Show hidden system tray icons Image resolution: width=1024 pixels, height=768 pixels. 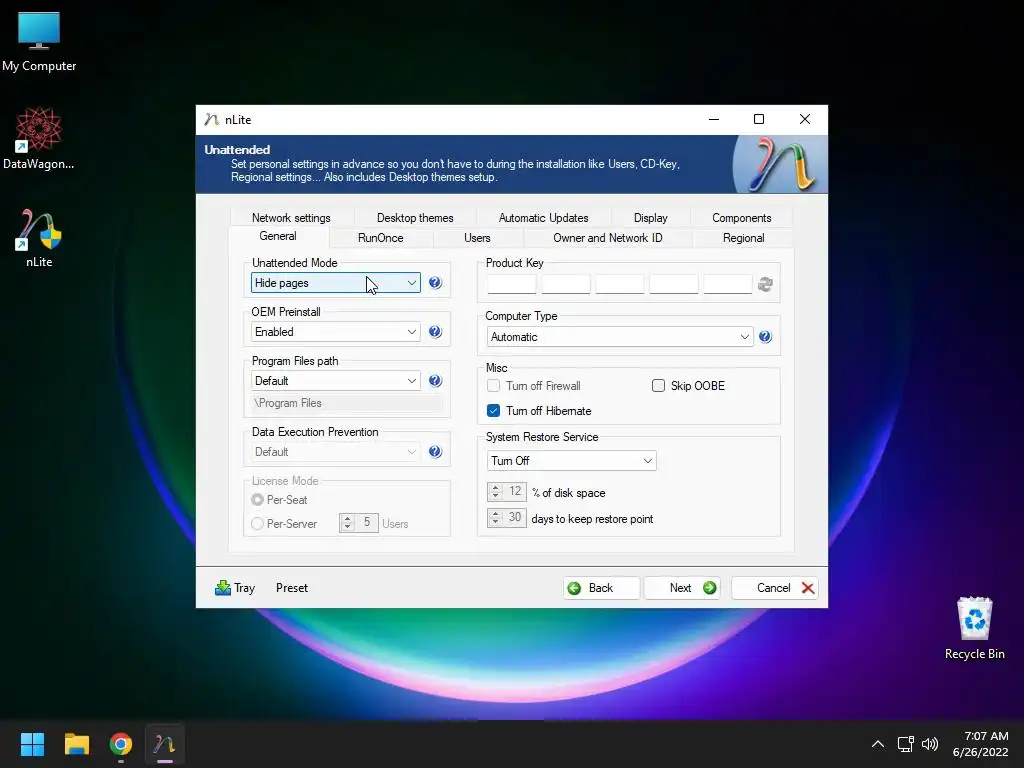tap(878, 744)
